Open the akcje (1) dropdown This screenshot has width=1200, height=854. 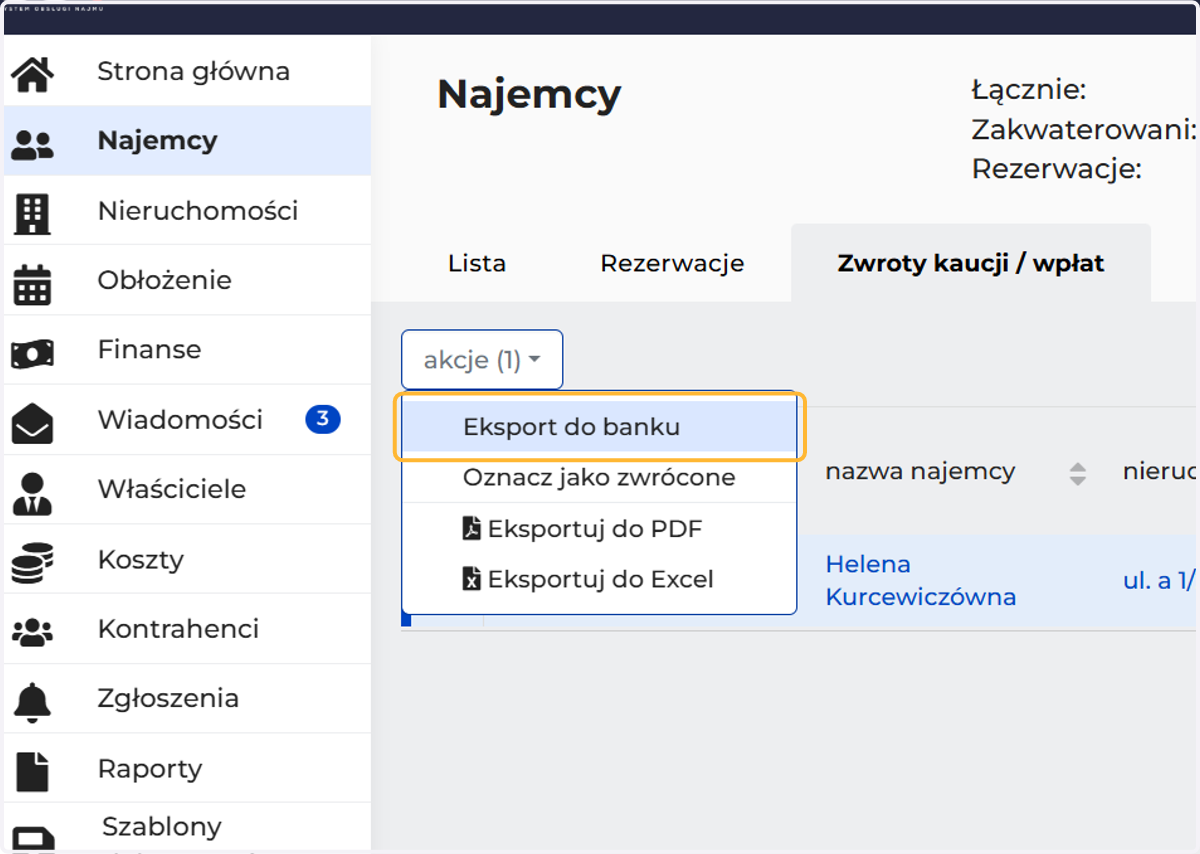482,360
